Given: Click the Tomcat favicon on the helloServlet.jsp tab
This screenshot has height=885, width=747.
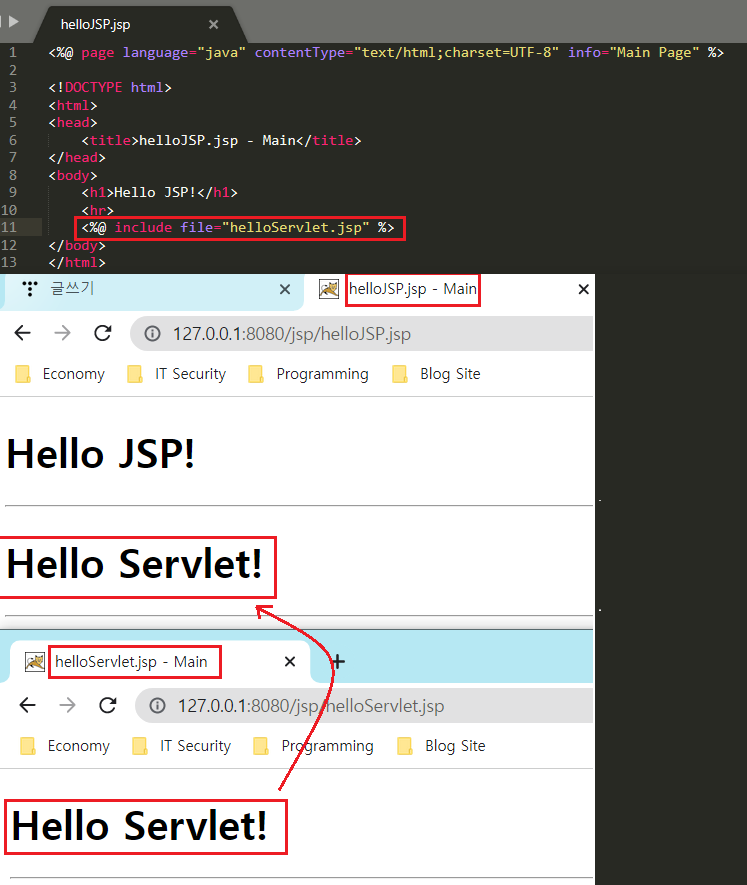Looking at the screenshot, I should click(x=34, y=661).
